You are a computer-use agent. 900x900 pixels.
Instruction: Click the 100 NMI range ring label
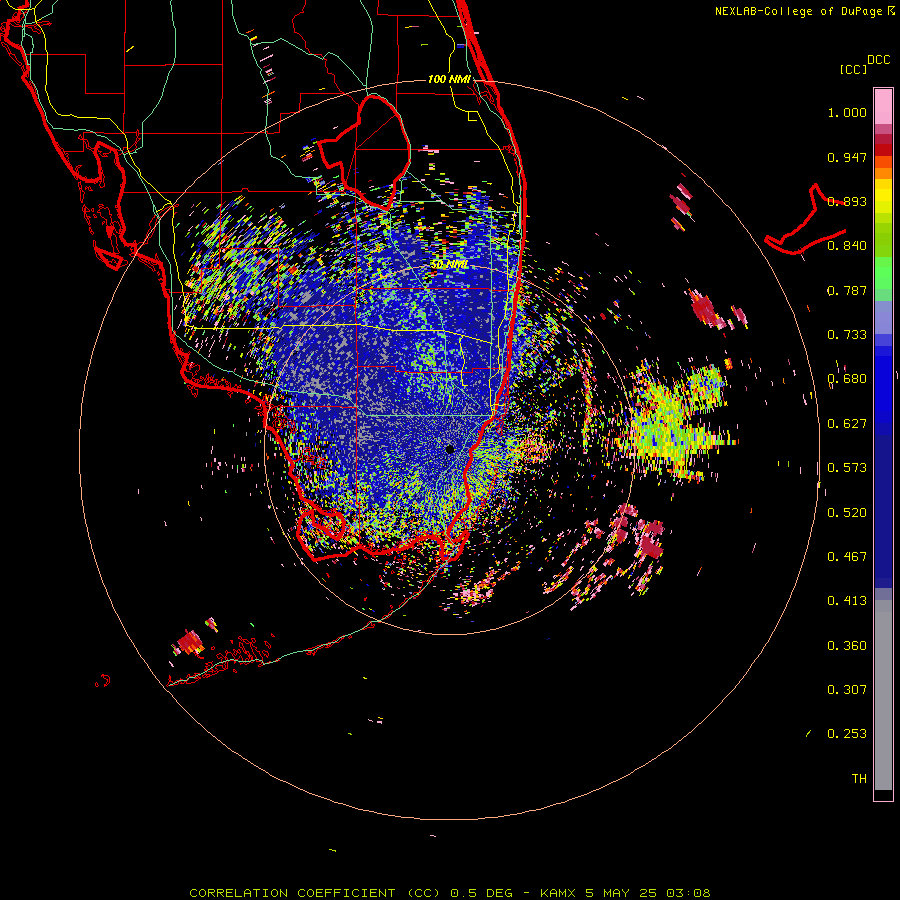(449, 79)
